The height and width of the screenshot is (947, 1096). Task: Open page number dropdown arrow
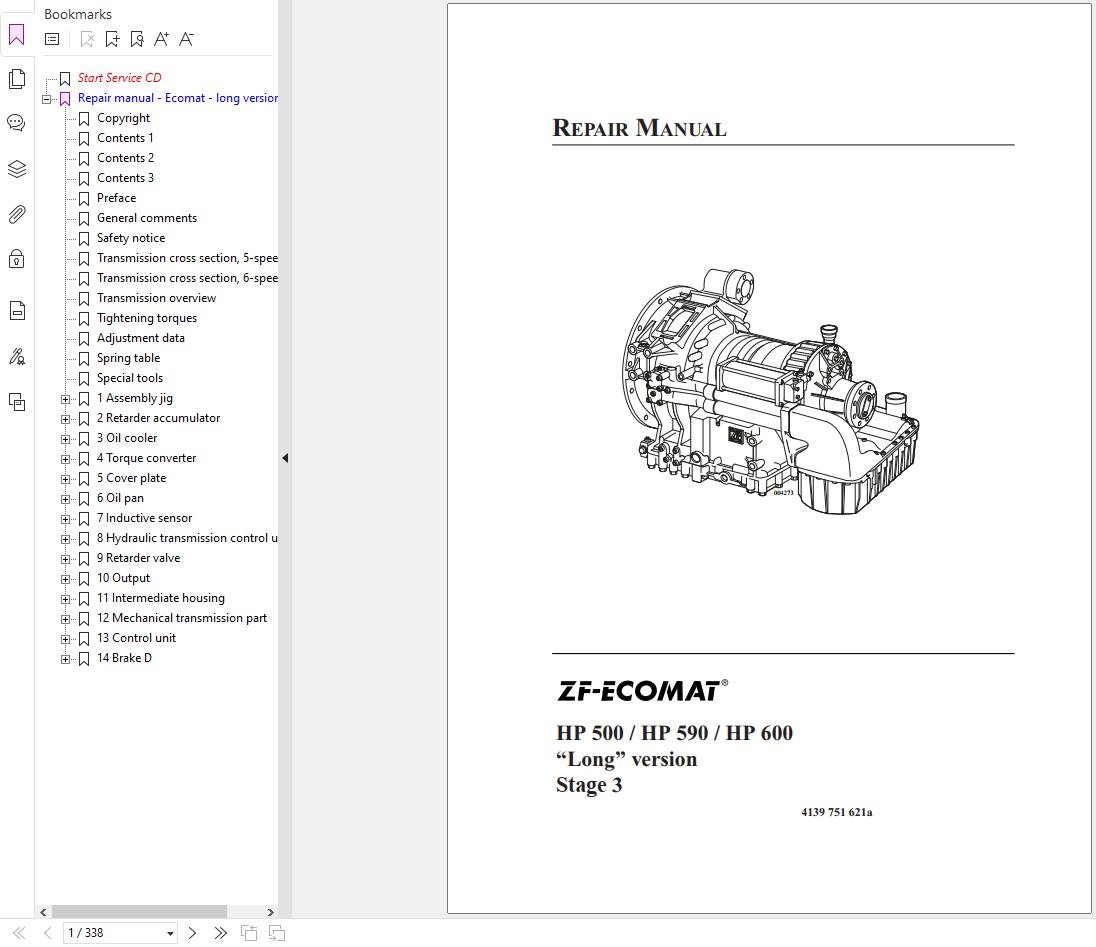(170, 934)
